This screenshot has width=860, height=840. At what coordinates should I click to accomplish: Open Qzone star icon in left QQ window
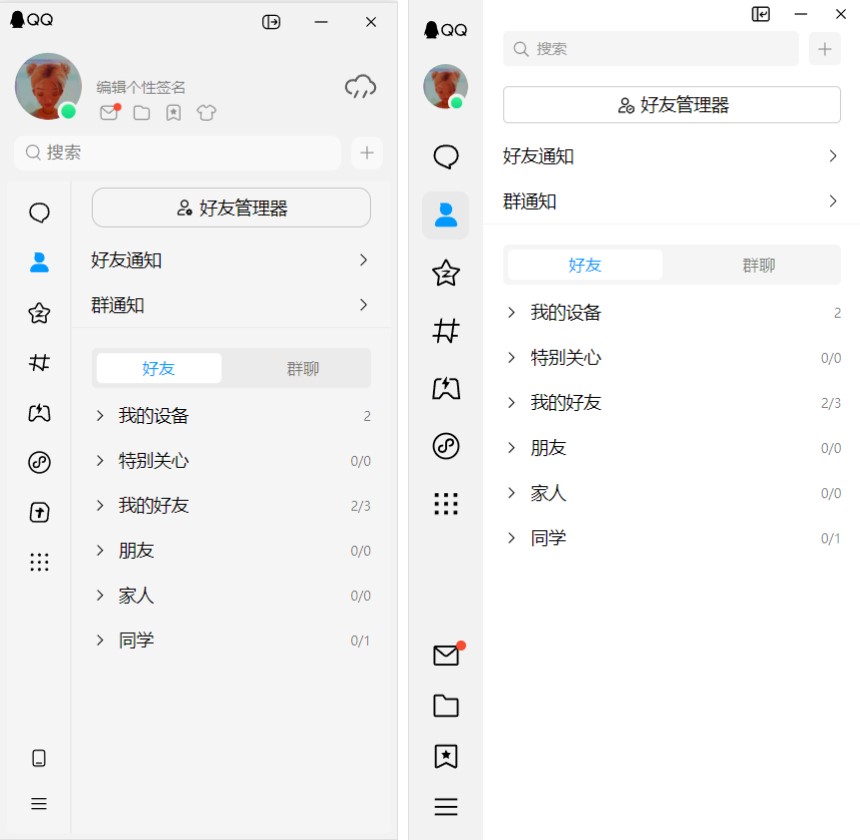[x=39, y=313]
